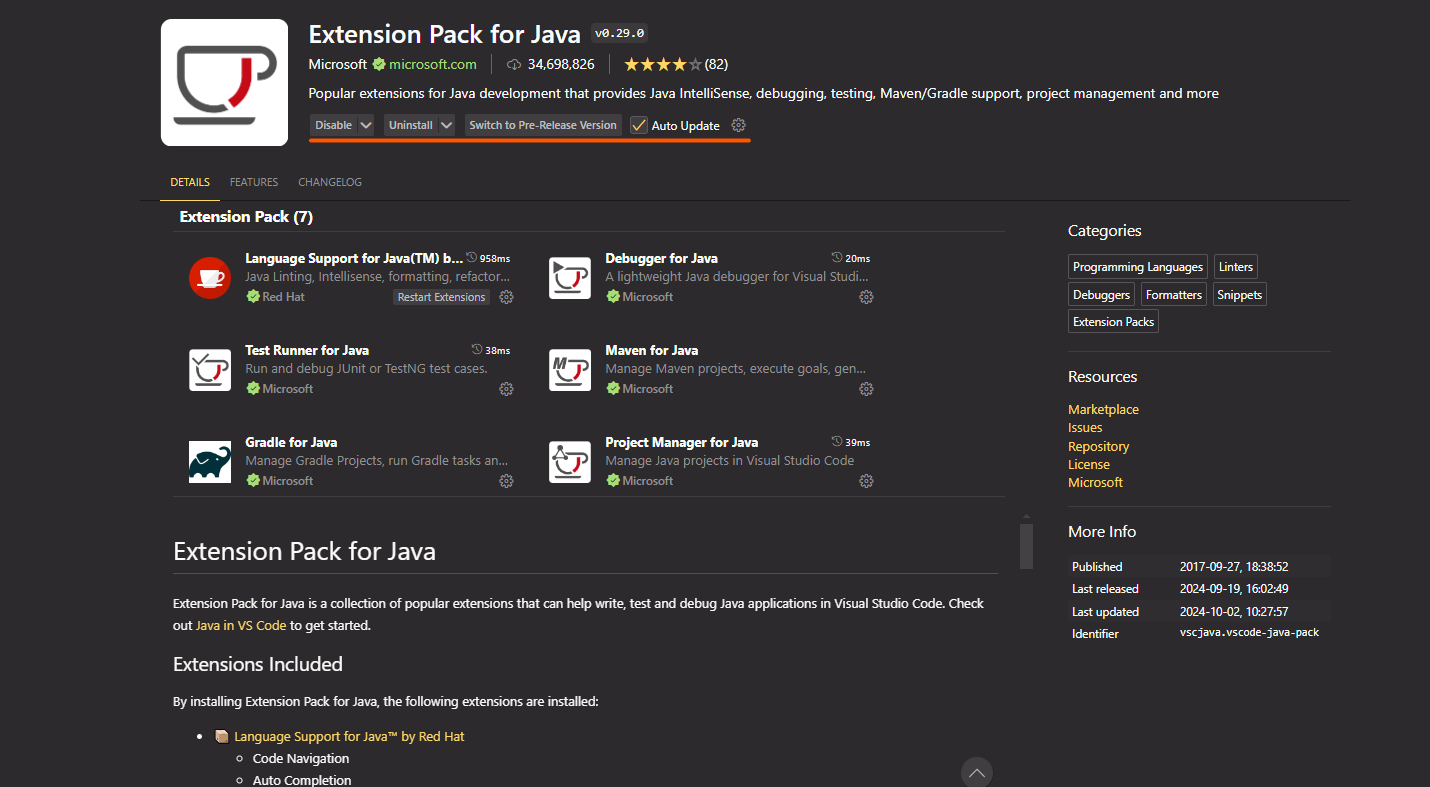1430x787 pixels.
Task: Click the Code Navigation list item
Action: (x=301, y=759)
